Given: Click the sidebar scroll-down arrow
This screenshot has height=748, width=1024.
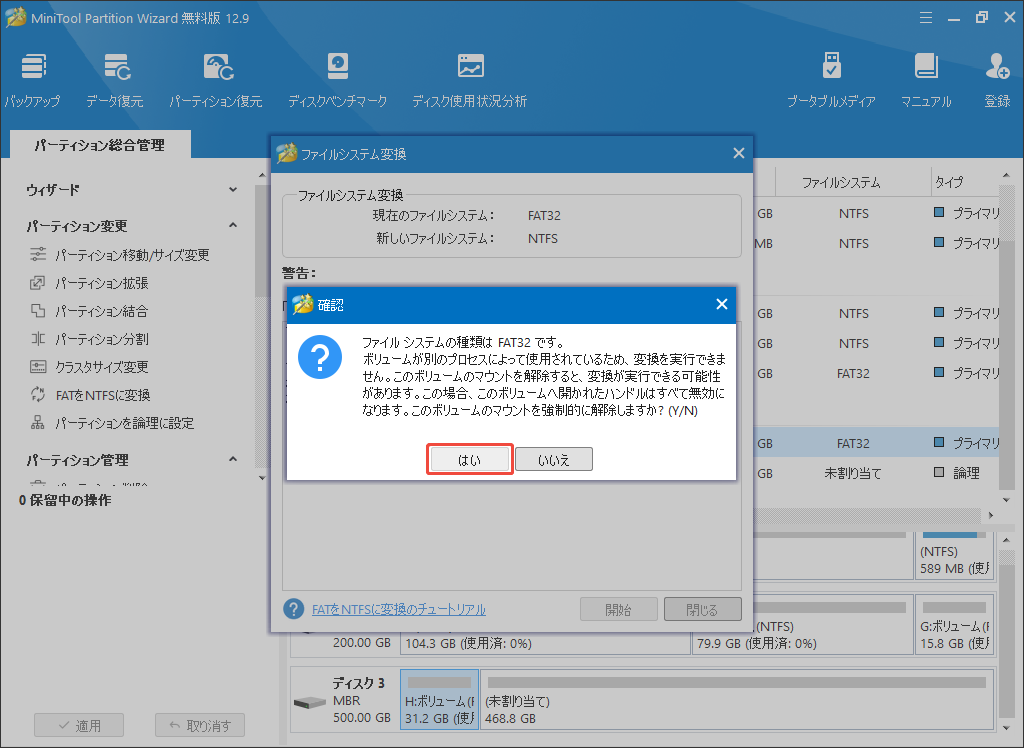Looking at the screenshot, I should tap(262, 478).
